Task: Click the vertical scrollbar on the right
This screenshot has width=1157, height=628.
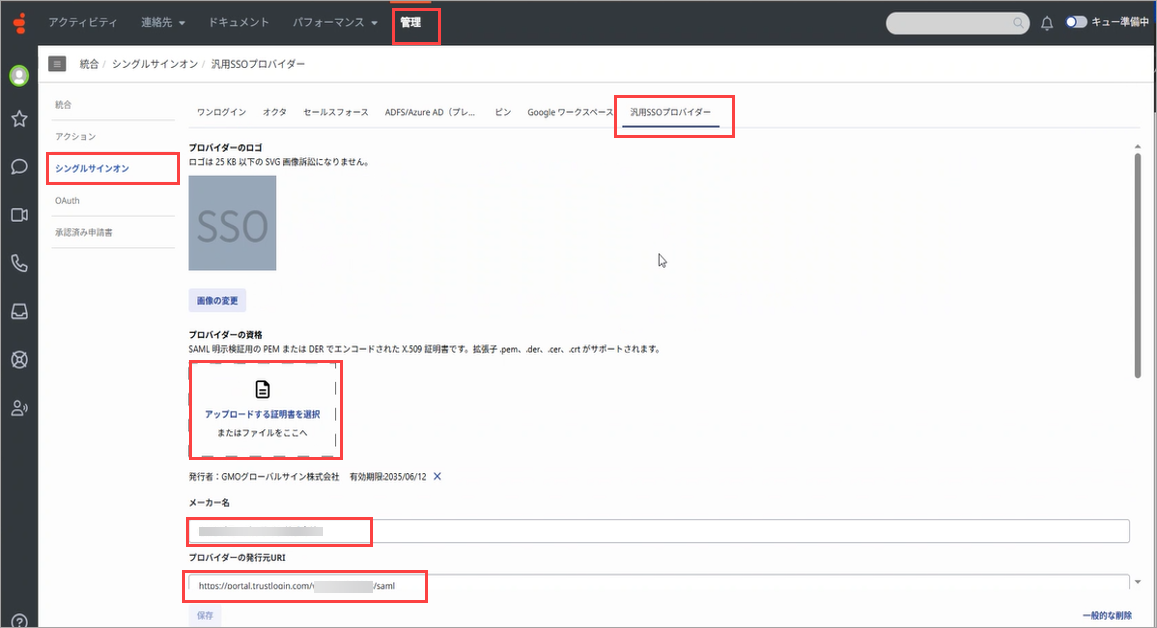Action: [1137, 266]
